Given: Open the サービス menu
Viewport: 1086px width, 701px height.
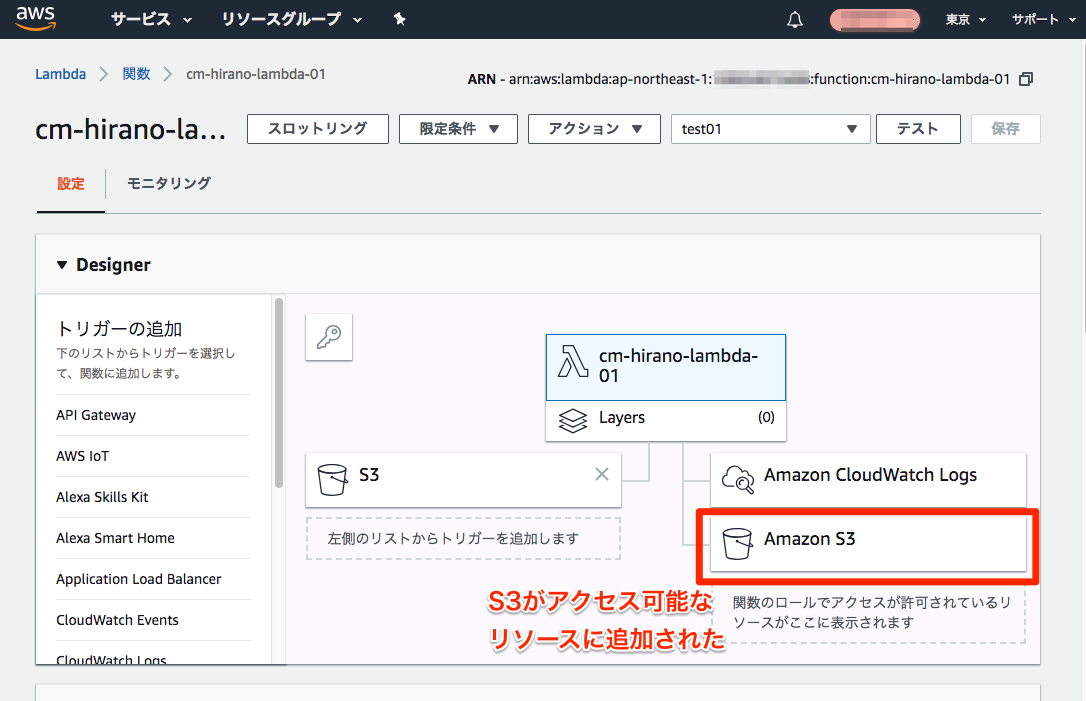Looking at the screenshot, I should [x=151, y=19].
